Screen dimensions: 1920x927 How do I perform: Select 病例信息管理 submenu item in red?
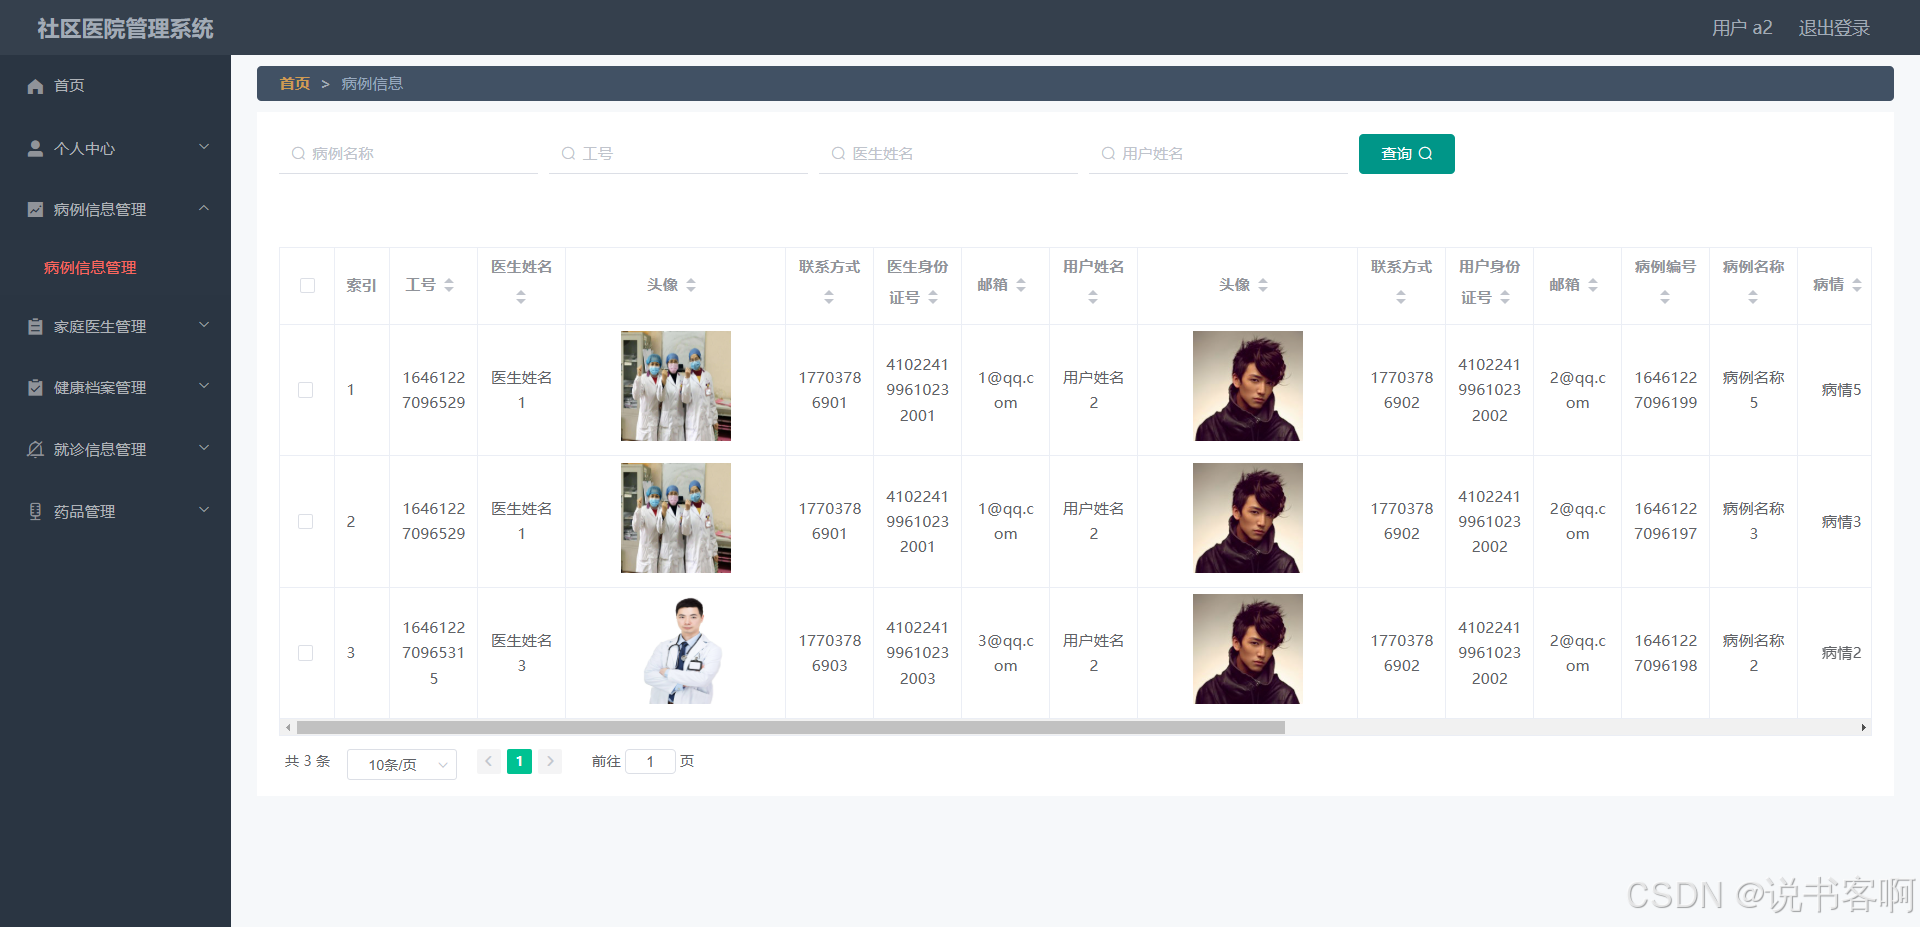tap(90, 268)
